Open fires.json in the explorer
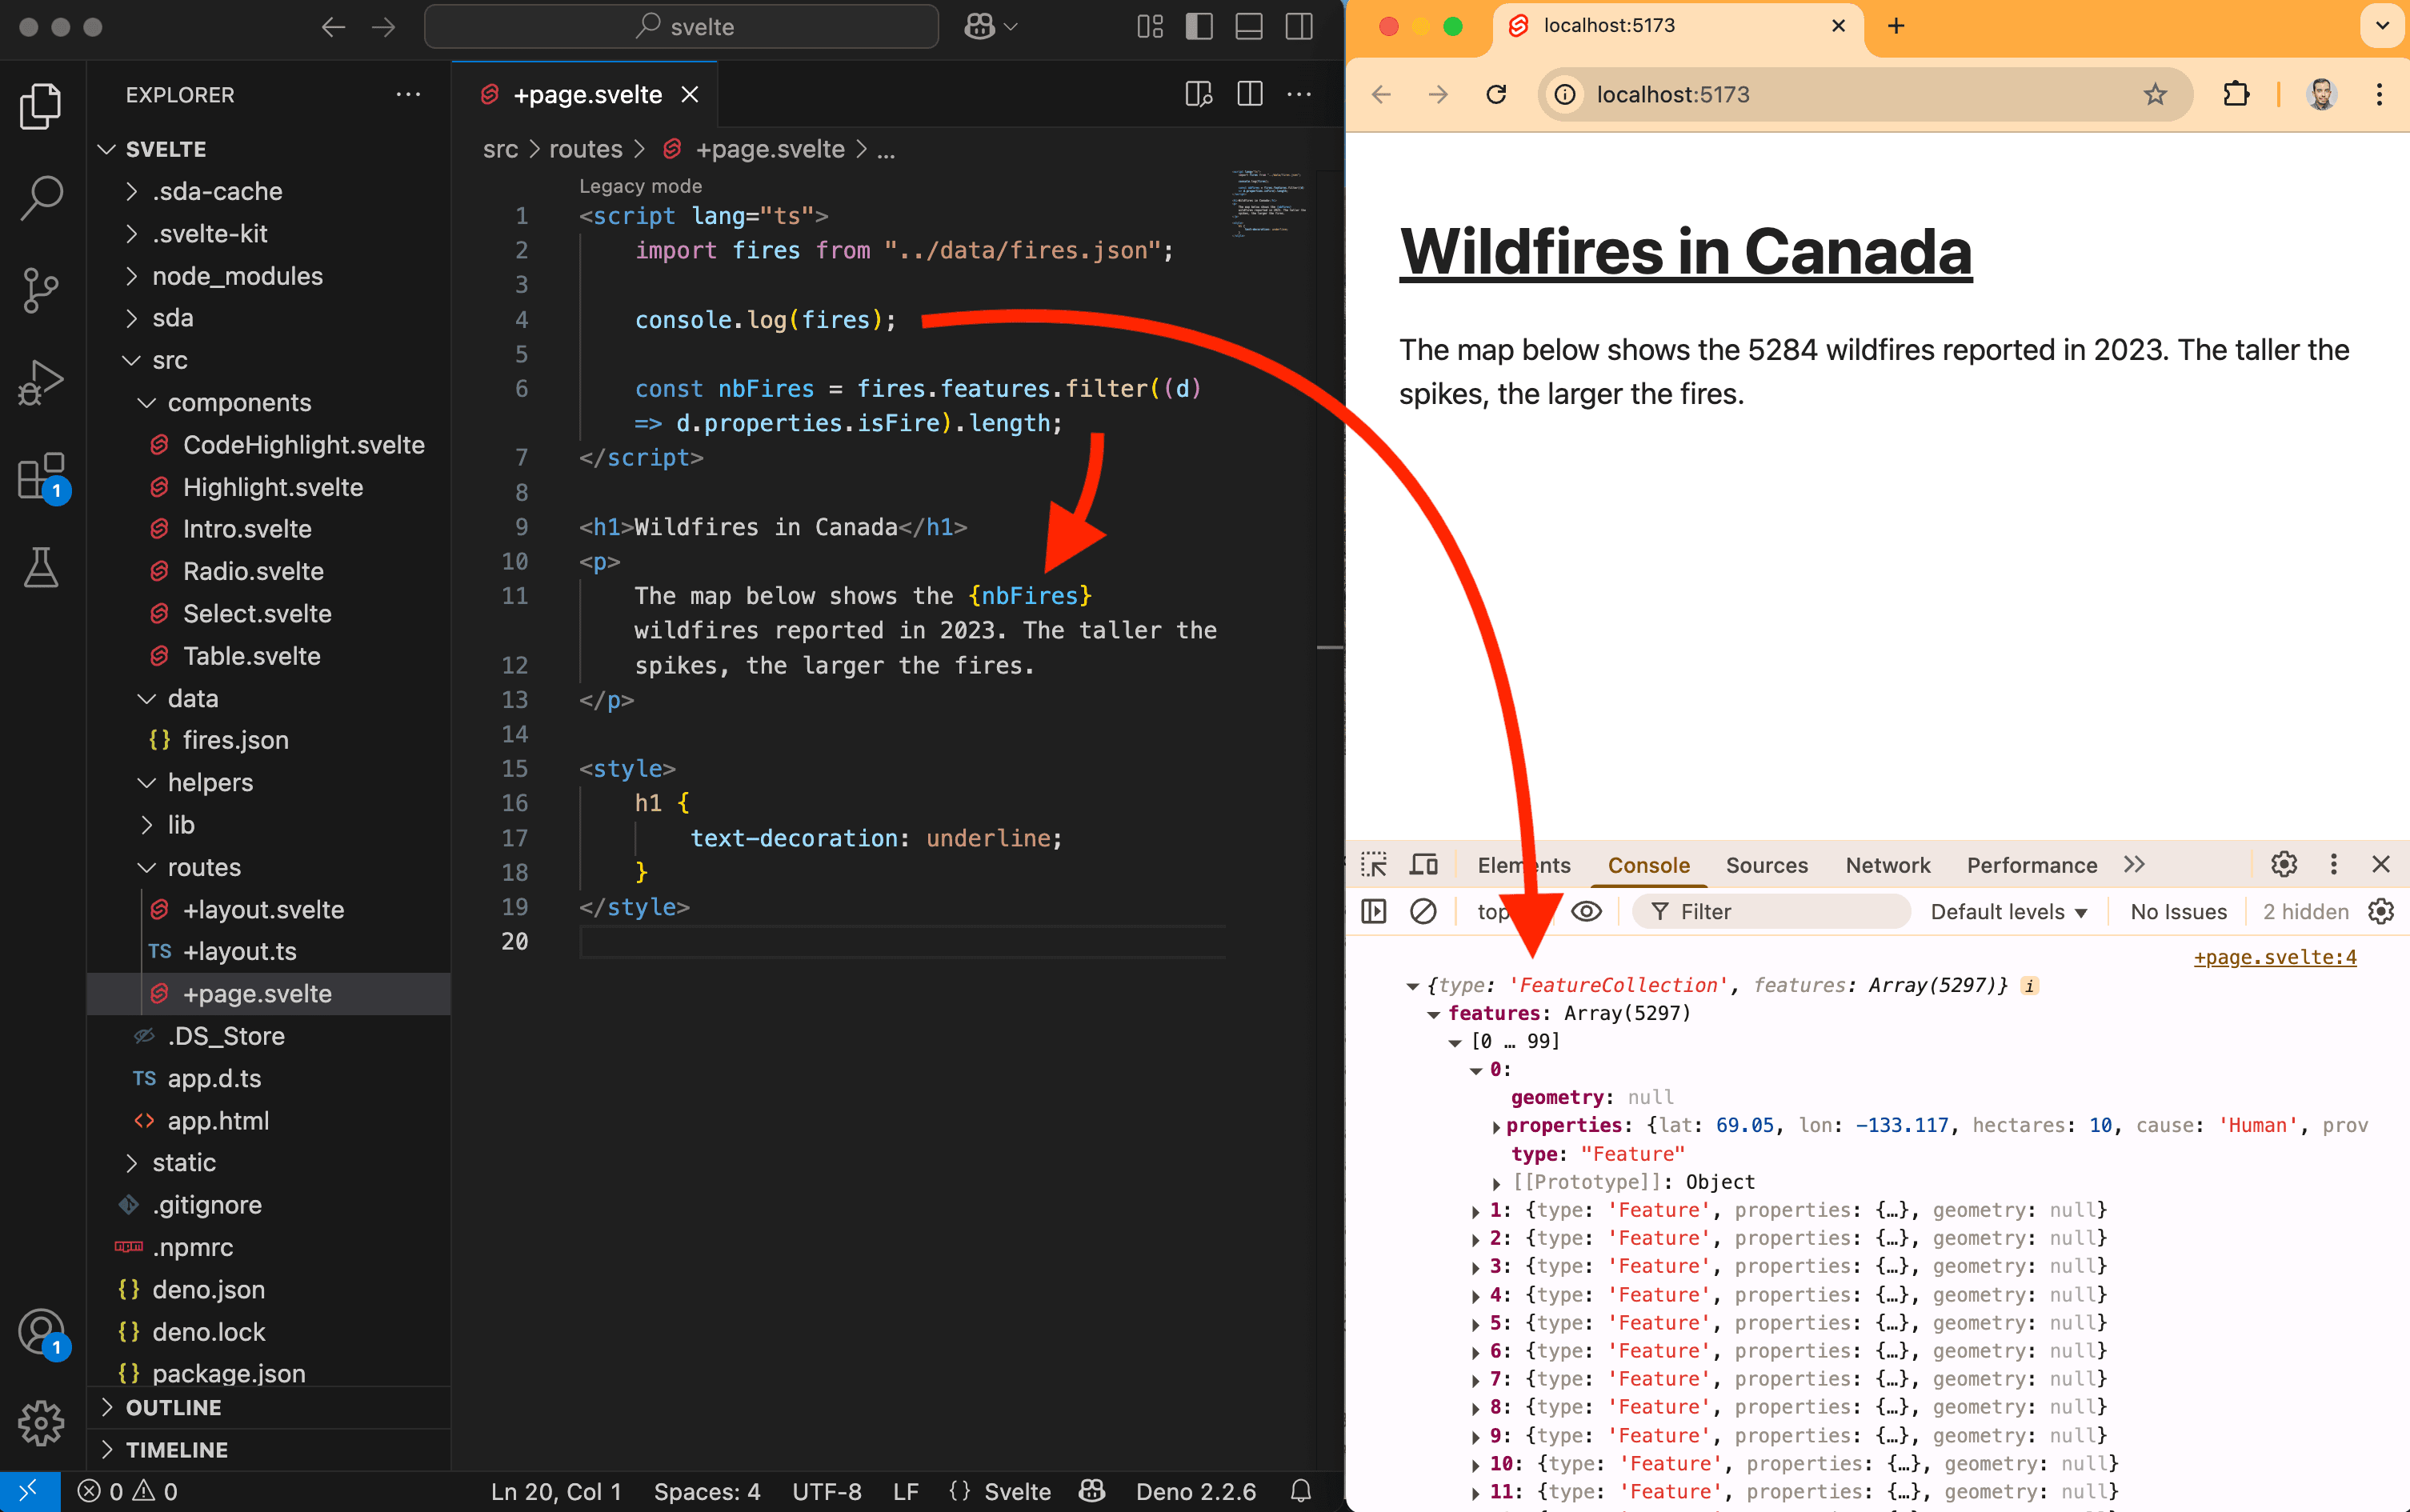The image size is (2410, 1512). click(x=268, y=740)
